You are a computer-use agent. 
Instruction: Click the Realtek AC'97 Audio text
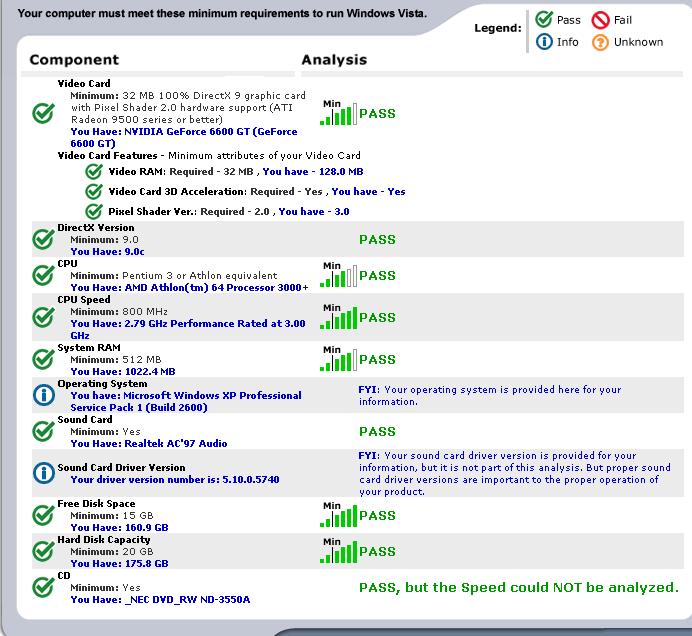coord(148,443)
